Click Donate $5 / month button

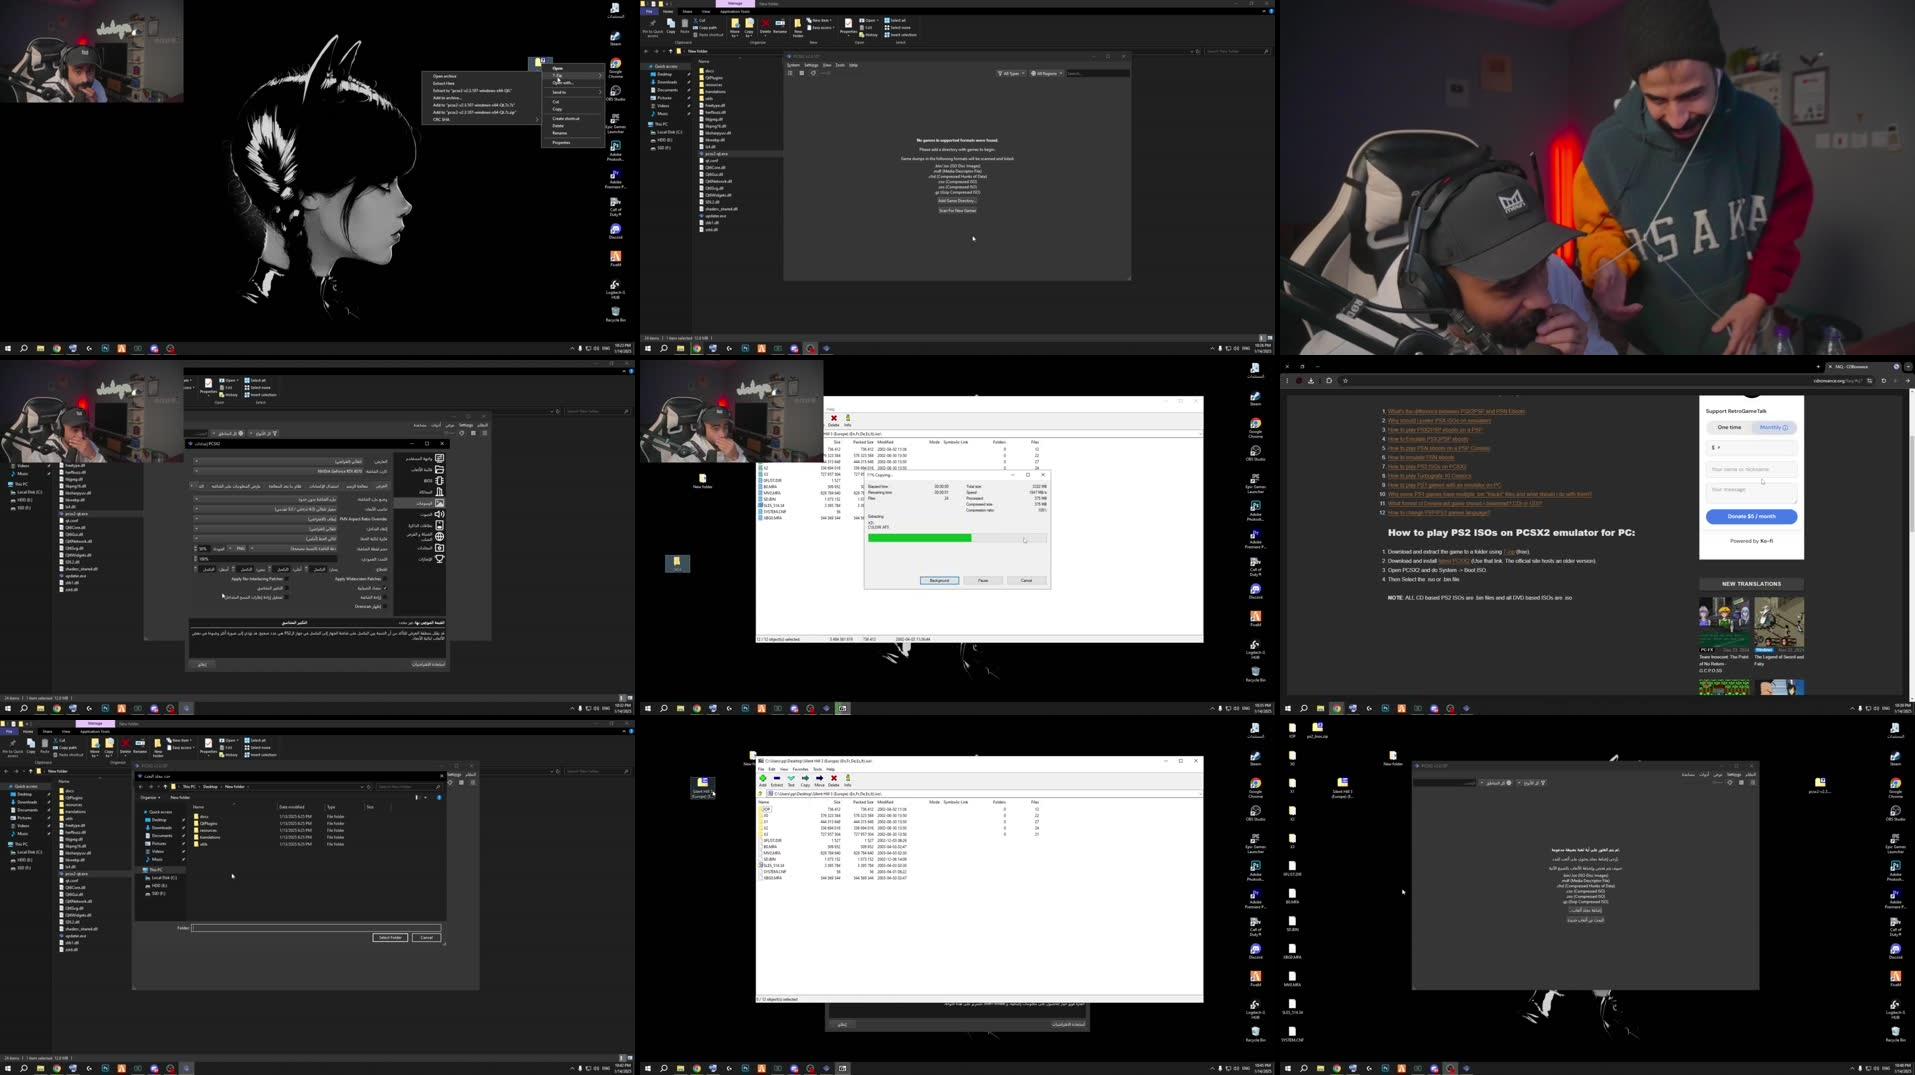click(1751, 516)
